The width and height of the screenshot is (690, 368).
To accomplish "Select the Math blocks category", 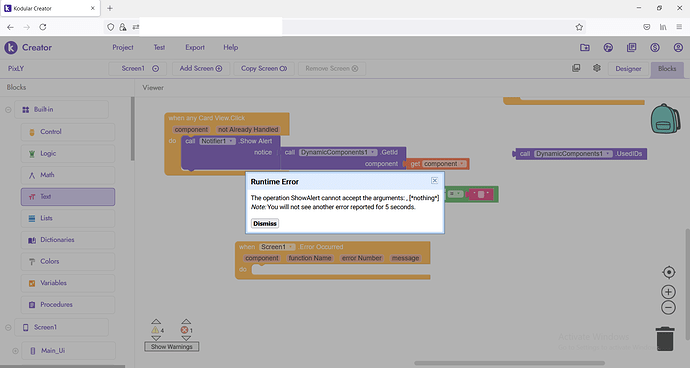I will [68, 175].
